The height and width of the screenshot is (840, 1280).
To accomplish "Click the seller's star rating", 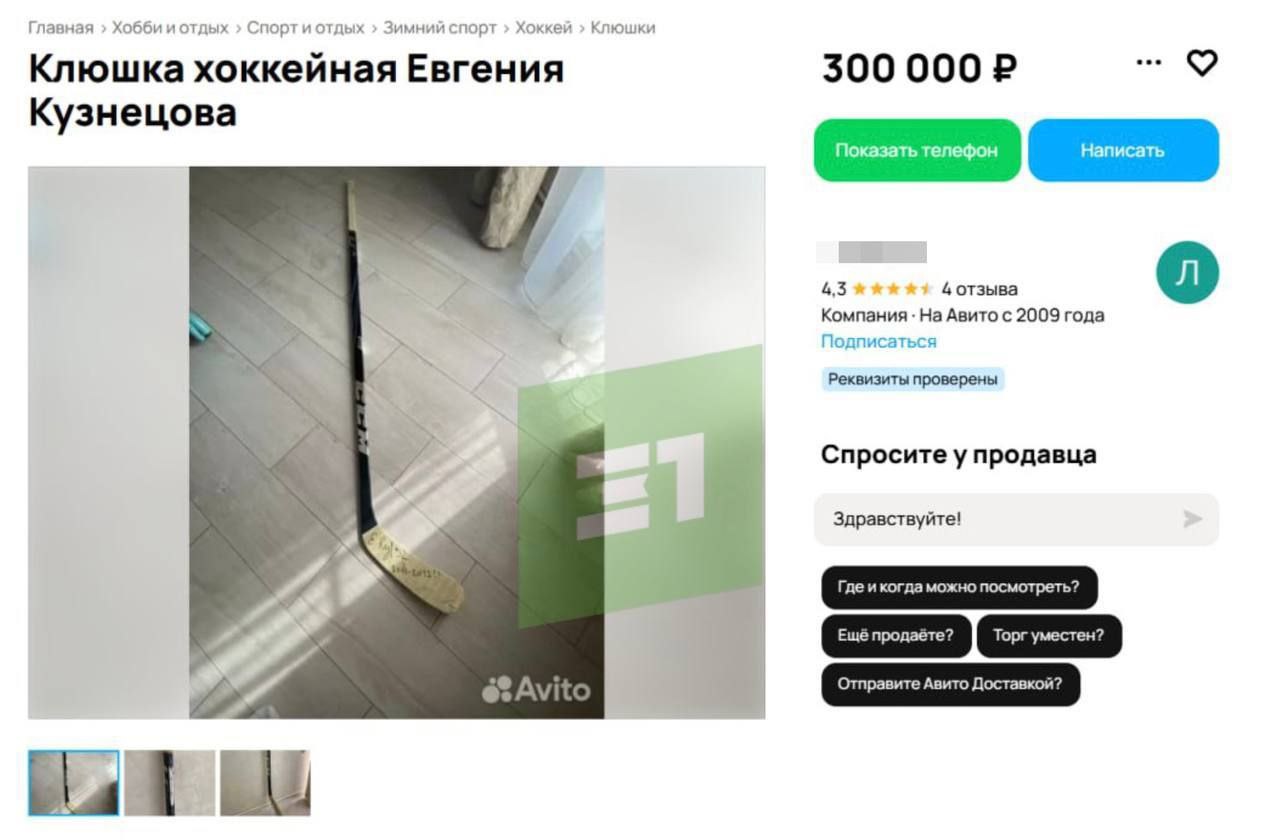I will pos(892,289).
